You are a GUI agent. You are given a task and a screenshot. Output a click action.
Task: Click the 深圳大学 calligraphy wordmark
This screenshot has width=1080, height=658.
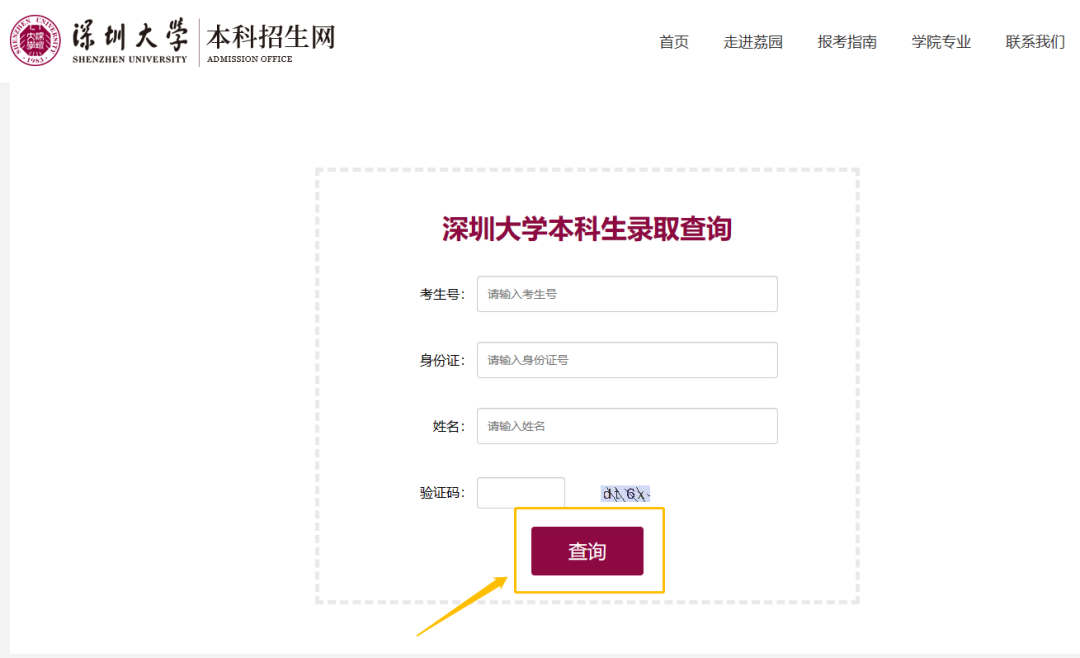(130, 34)
